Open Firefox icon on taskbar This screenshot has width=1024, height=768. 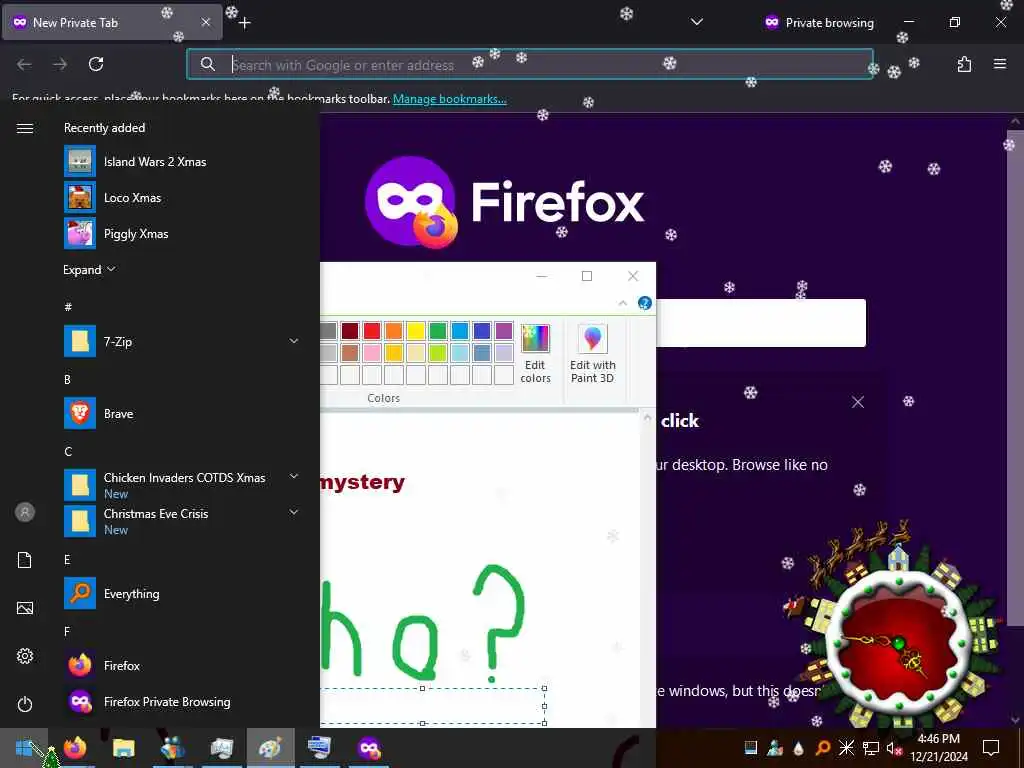(x=74, y=748)
